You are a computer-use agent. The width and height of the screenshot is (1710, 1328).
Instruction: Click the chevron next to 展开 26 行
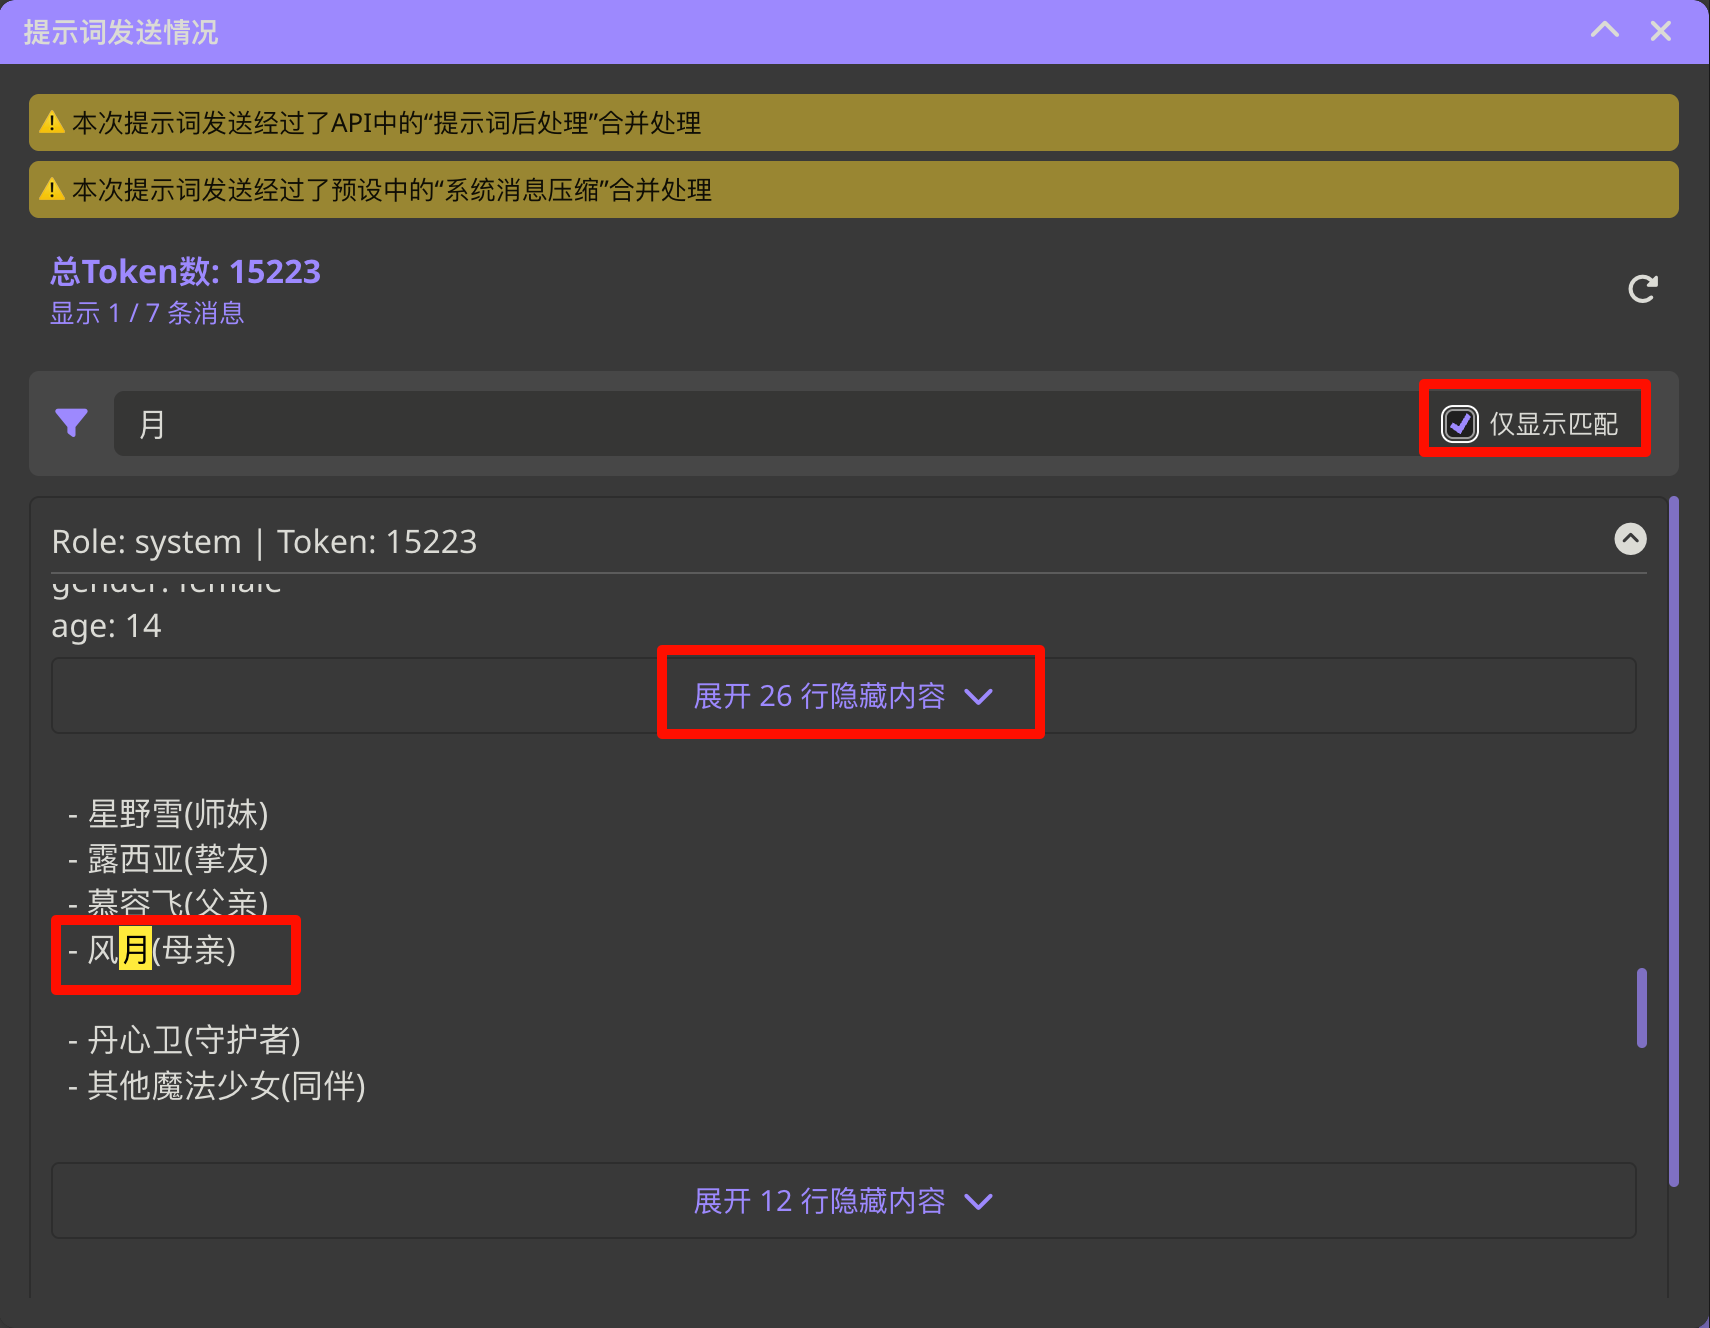point(978,696)
